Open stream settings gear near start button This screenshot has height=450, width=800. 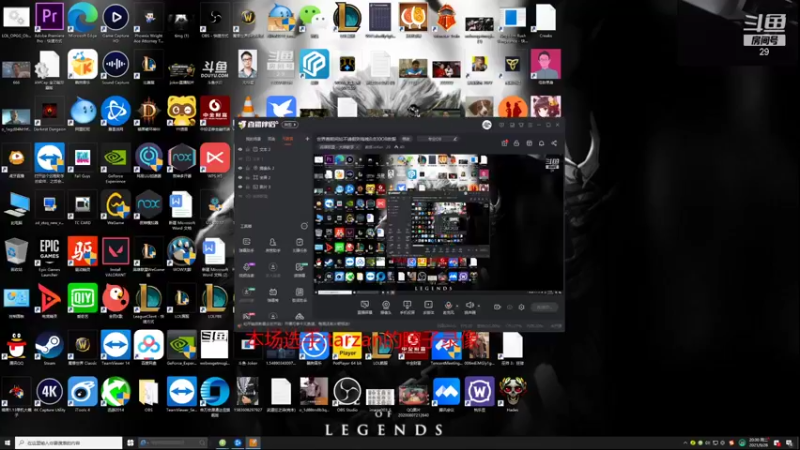click(x=521, y=307)
